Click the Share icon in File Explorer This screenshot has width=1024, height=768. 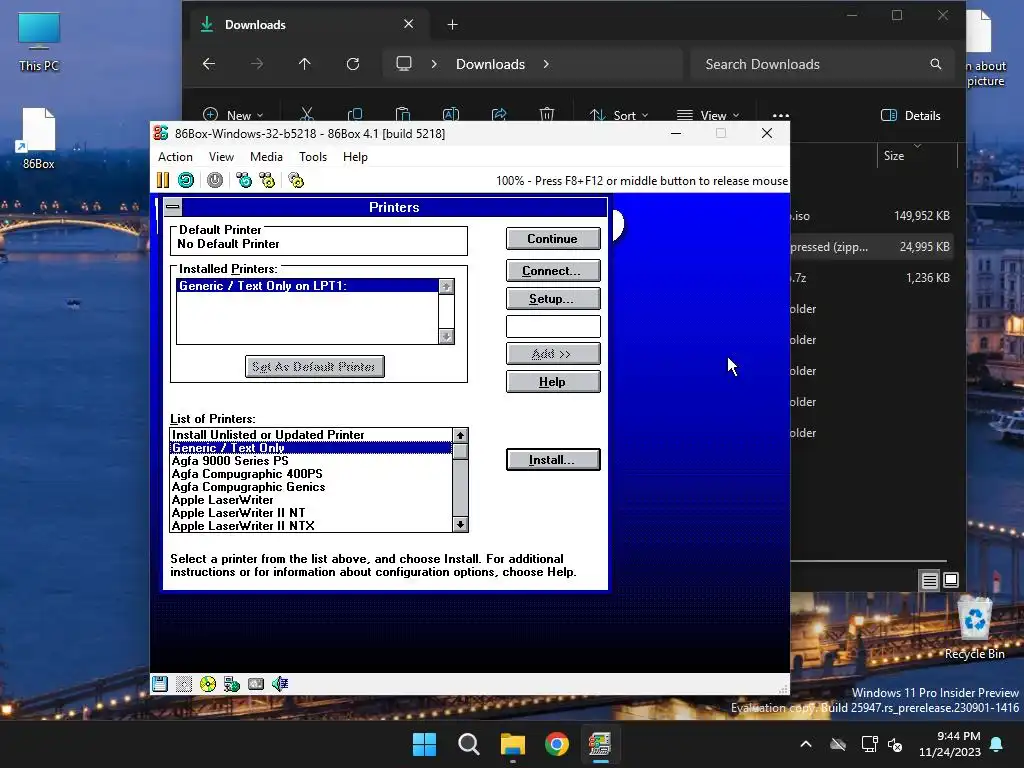click(x=499, y=115)
